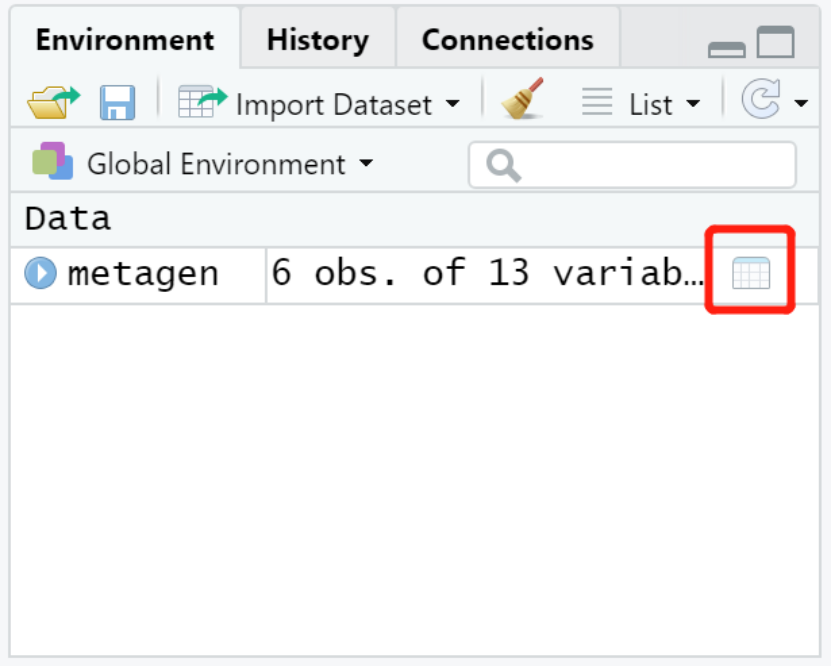Click the metagen object name
Screen dimensions: 831x666
click(x=143, y=273)
